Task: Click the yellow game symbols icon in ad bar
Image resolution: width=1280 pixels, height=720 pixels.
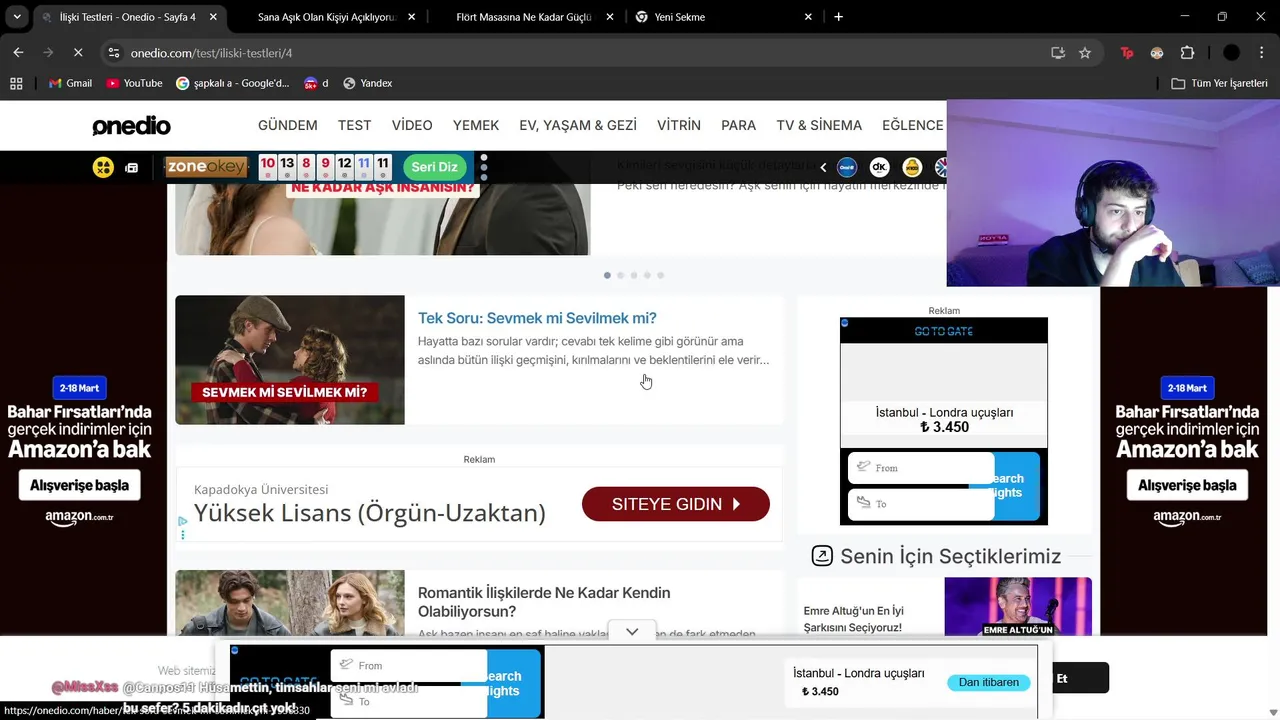Action: 103,167
